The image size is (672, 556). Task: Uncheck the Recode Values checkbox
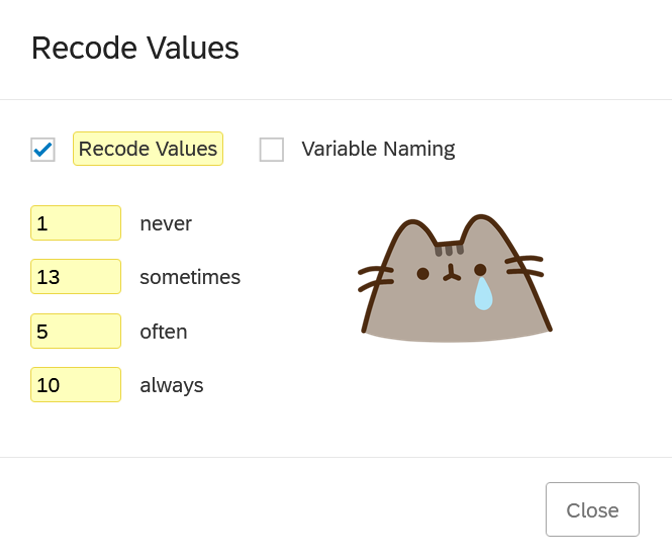point(43,150)
